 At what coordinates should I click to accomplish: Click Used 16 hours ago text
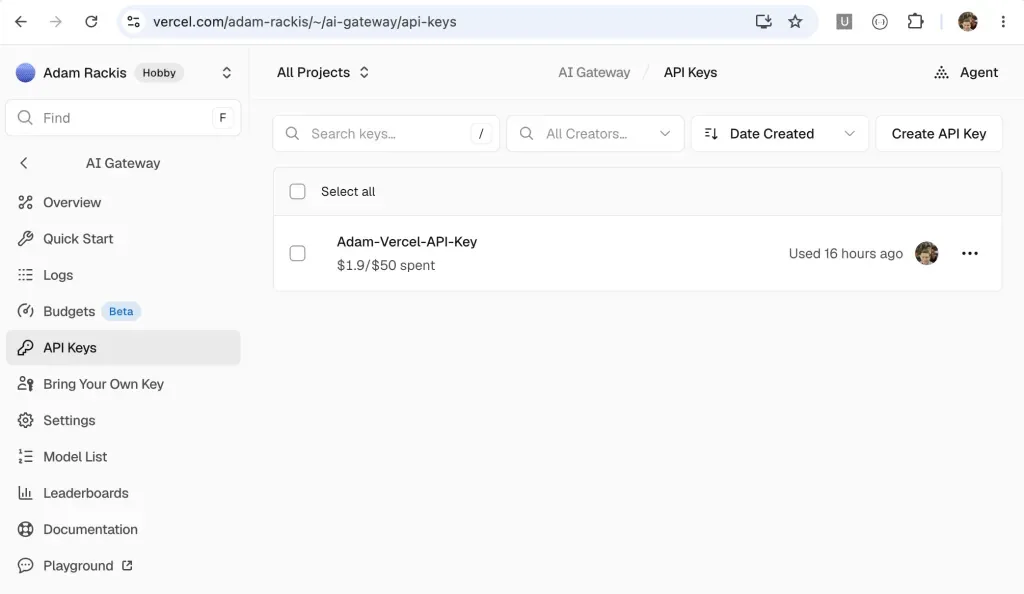845,253
